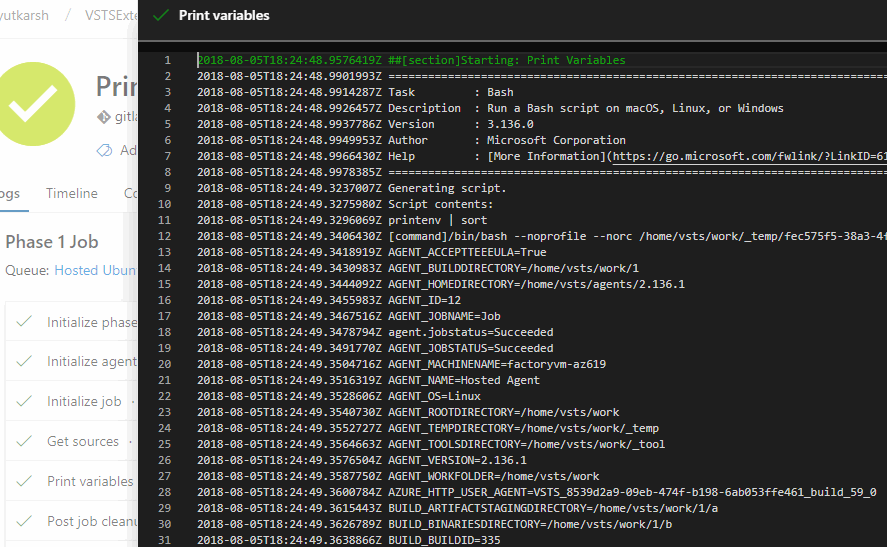Click the git repository icon beside gitlab
The height and width of the screenshot is (547, 887).
102,117
